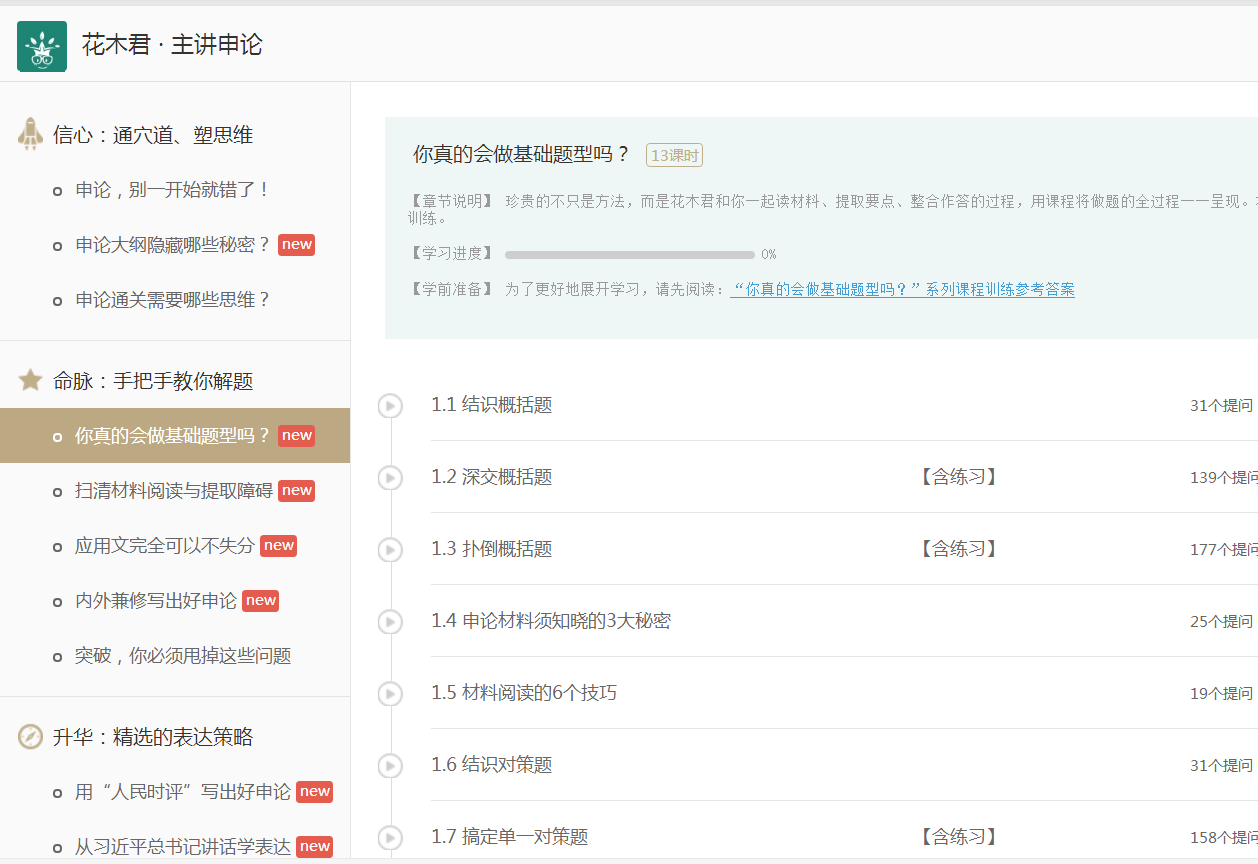This screenshot has width=1258, height=864.
Task: Click the 学习进度 progress bar
Action: point(630,255)
